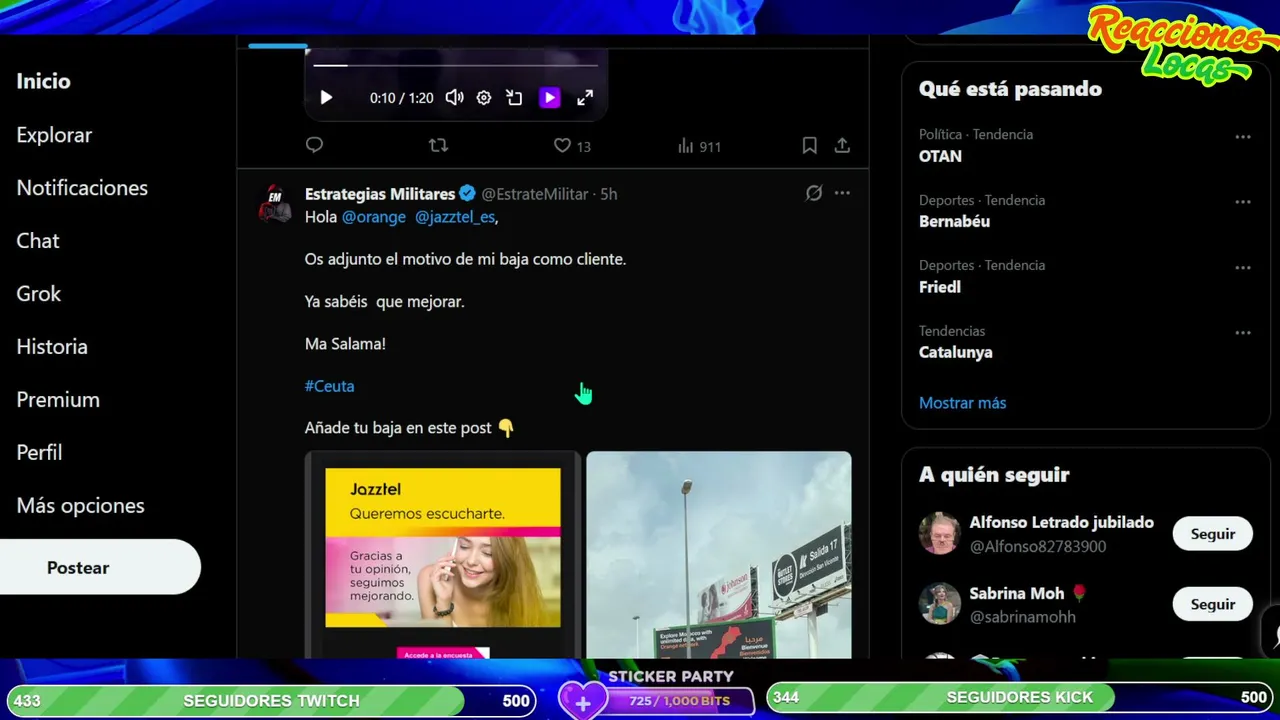Seek along the video progress bar

(x=455, y=66)
